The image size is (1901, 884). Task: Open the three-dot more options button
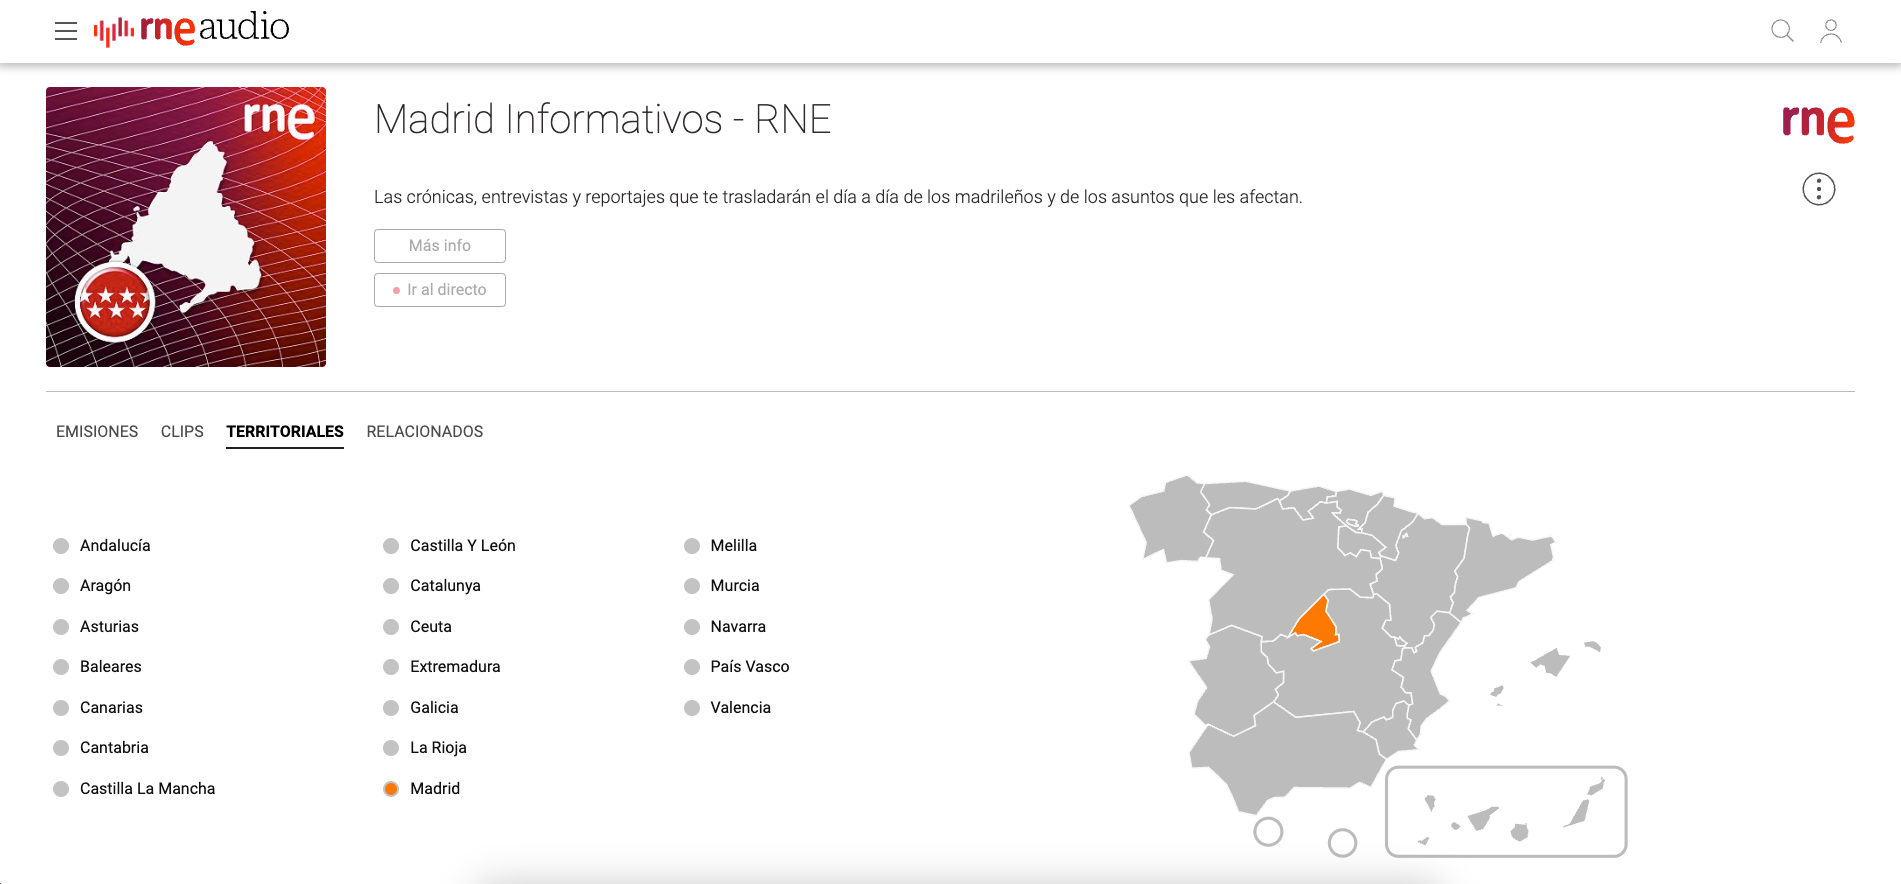(1819, 189)
